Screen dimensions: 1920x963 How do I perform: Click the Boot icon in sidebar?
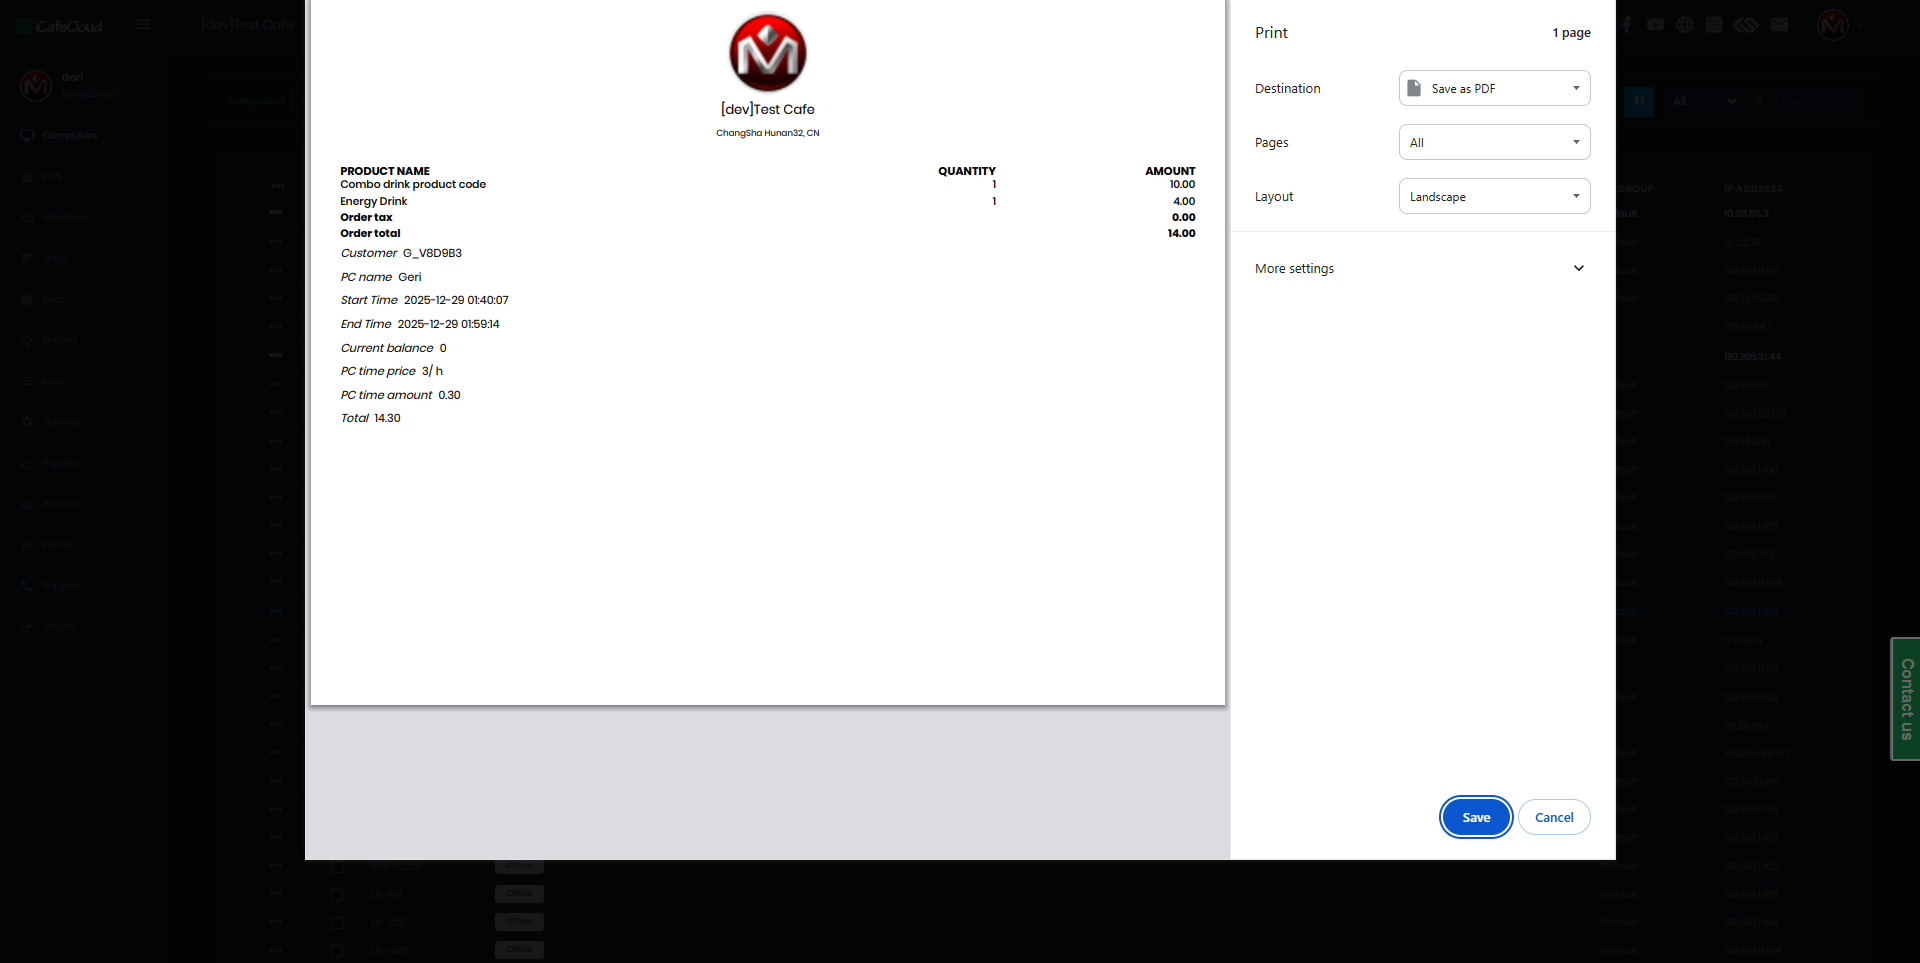pyautogui.click(x=27, y=300)
